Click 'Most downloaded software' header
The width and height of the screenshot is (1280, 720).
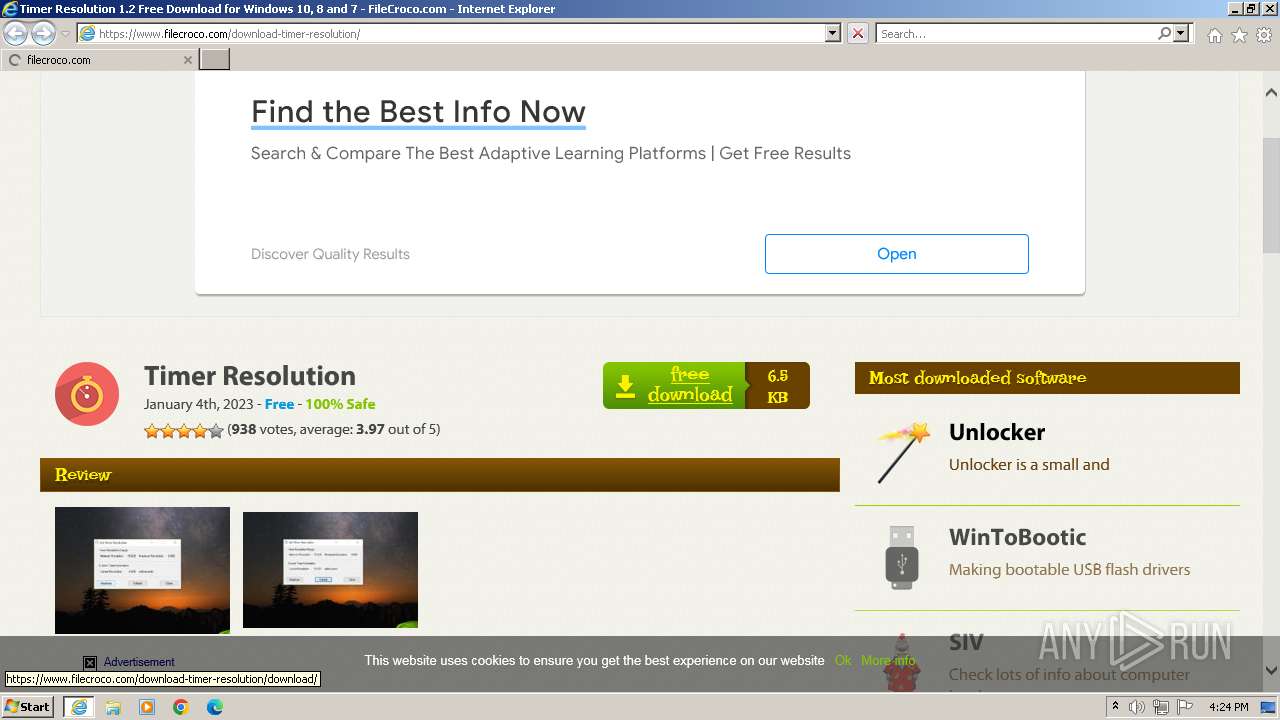pos(1047,378)
